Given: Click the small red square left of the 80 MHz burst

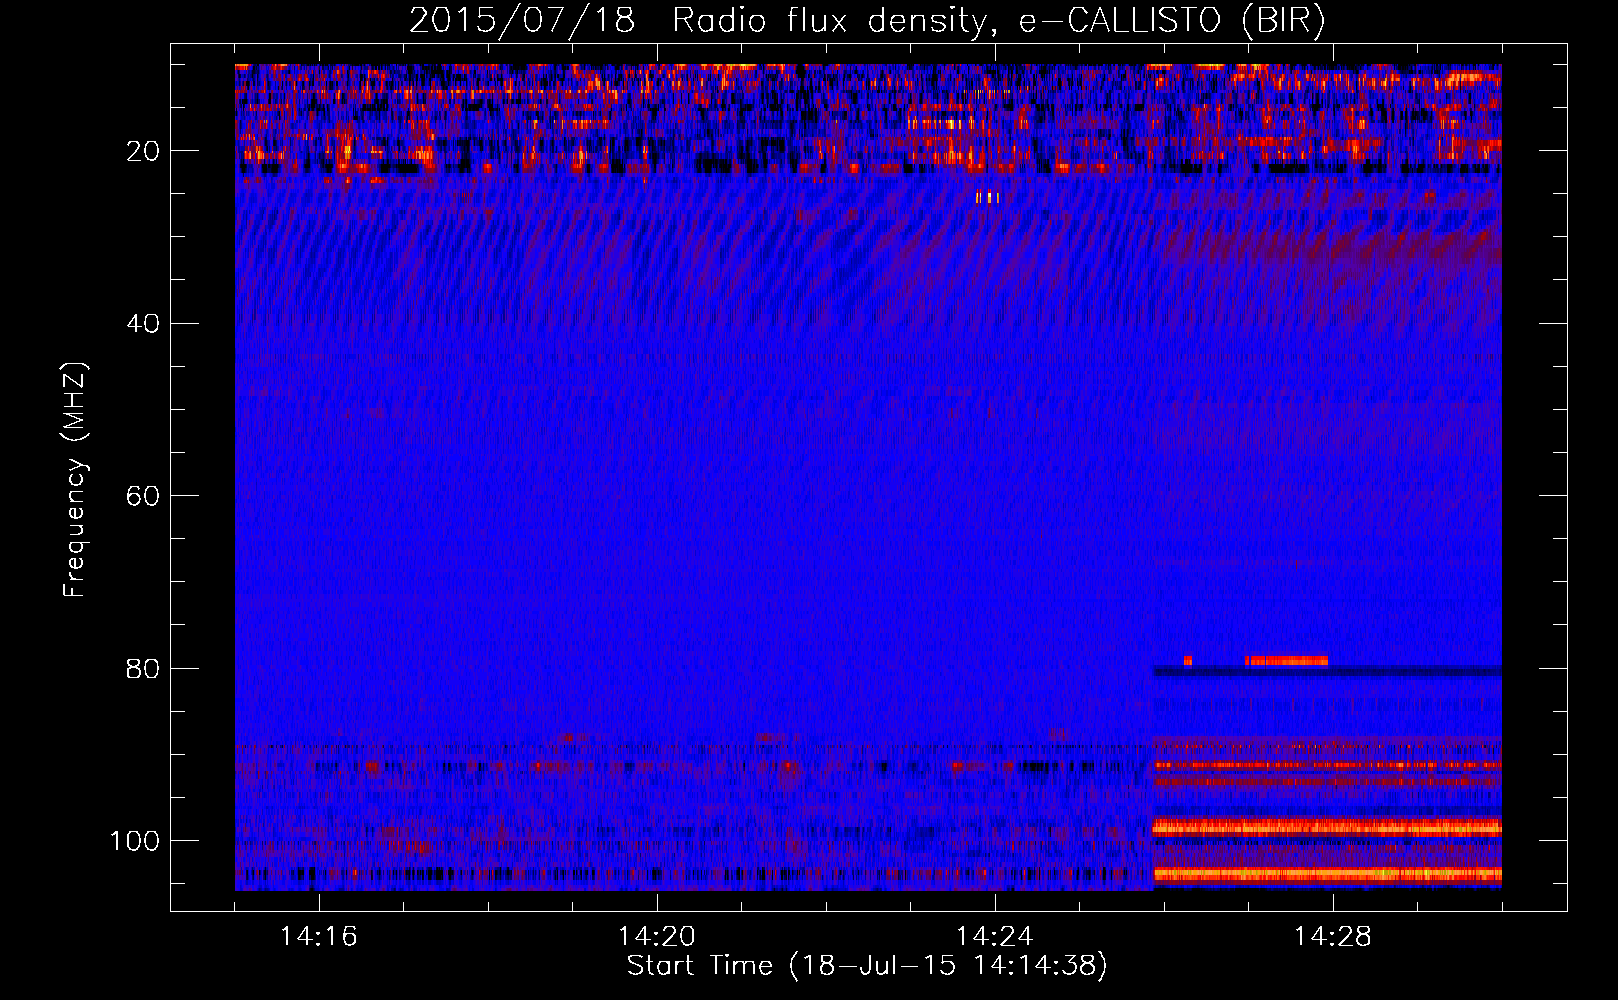Looking at the screenshot, I should coord(1188,660).
